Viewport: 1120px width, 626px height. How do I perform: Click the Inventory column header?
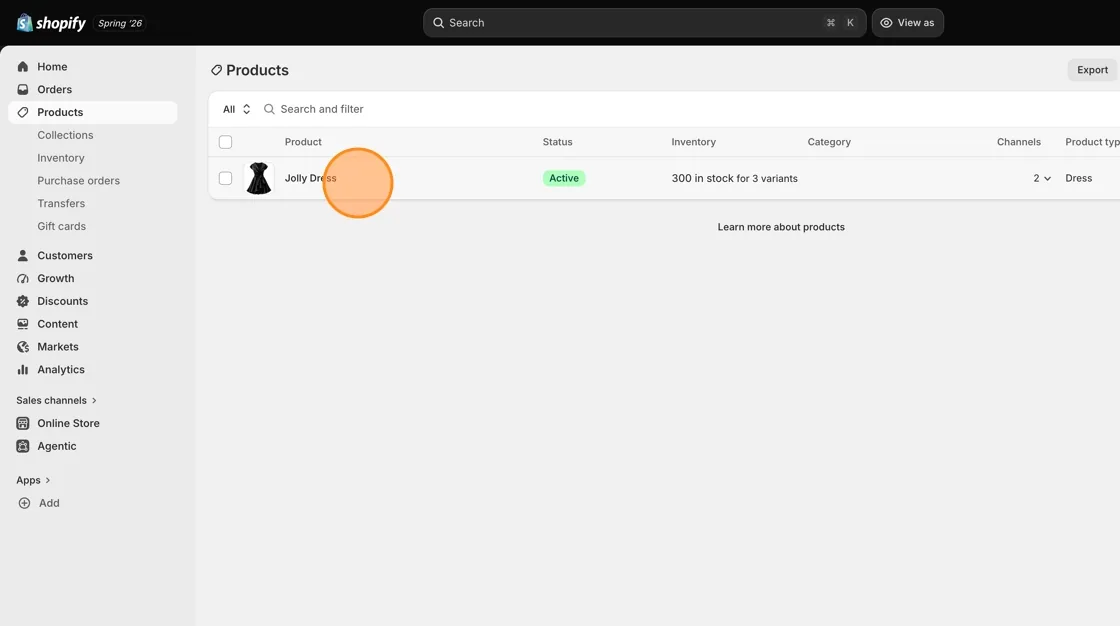694,142
